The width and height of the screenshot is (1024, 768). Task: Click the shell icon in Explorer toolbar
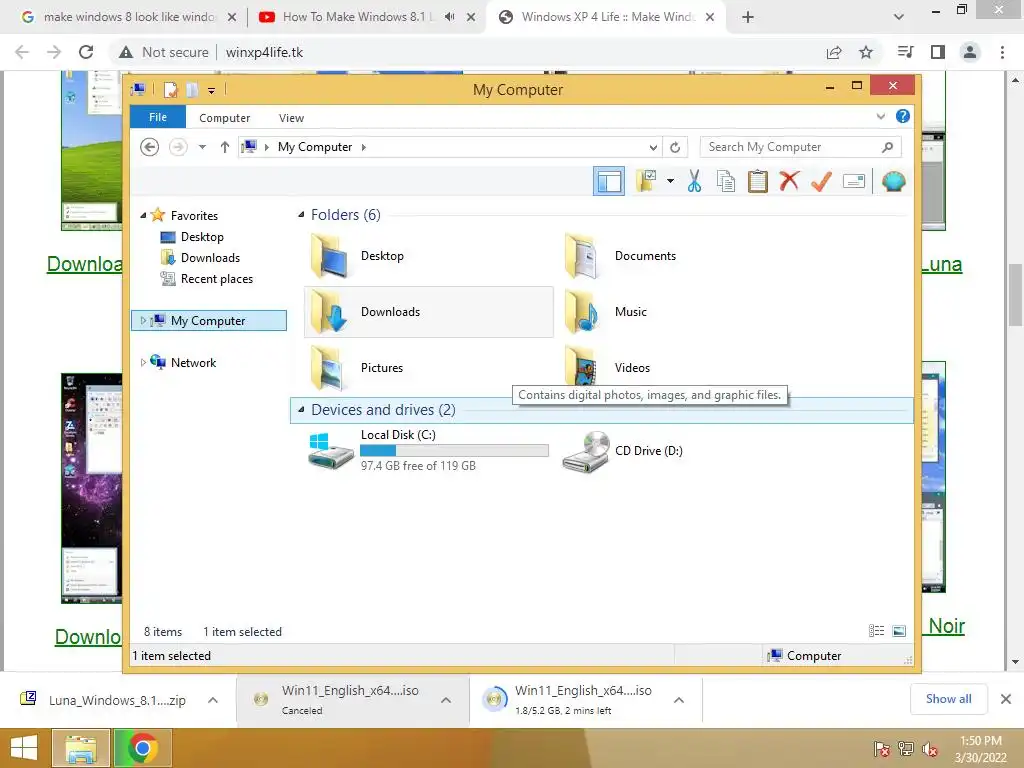pyautogui.click(x=893, y=181)
